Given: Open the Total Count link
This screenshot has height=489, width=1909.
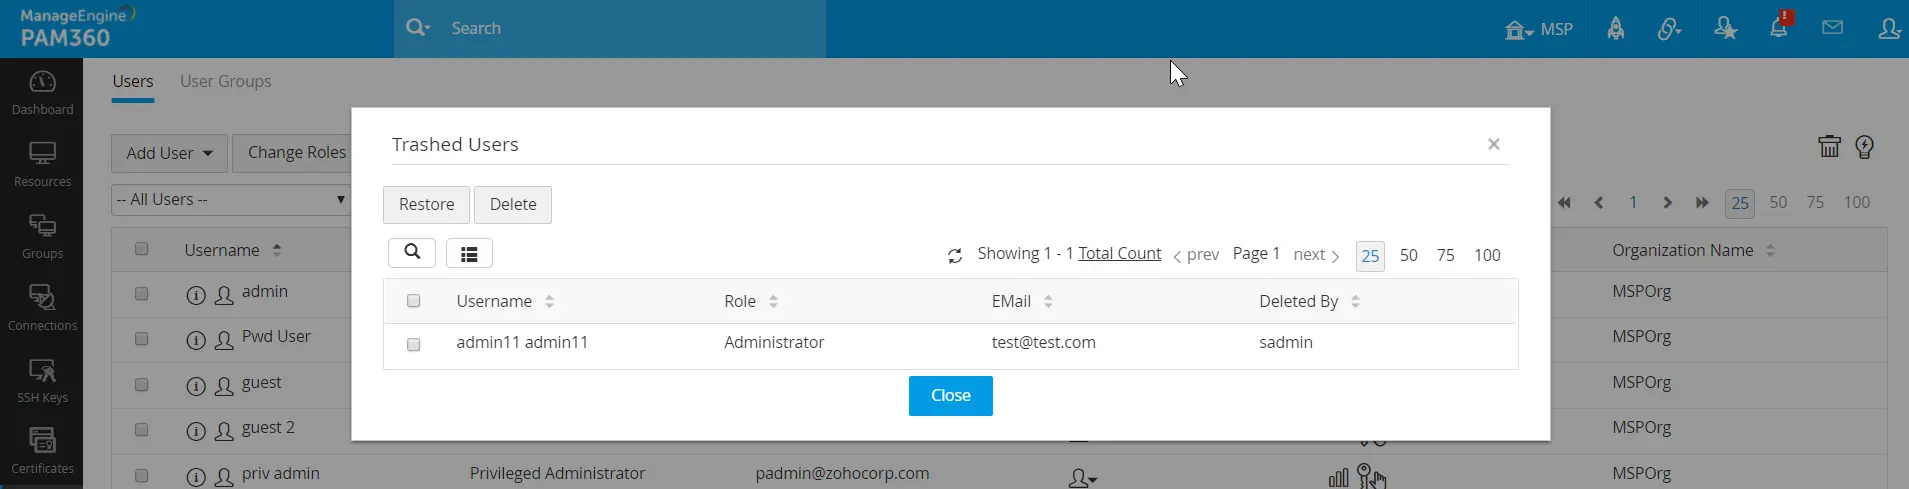Looking at the screenshot, I should pyautogui.click(x=1119, y=254).
